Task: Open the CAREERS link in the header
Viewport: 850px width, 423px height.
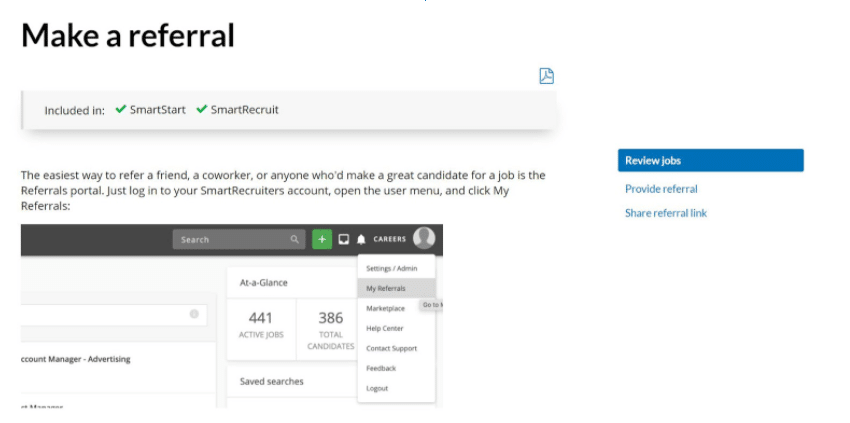Action: (x=390, y=240)
